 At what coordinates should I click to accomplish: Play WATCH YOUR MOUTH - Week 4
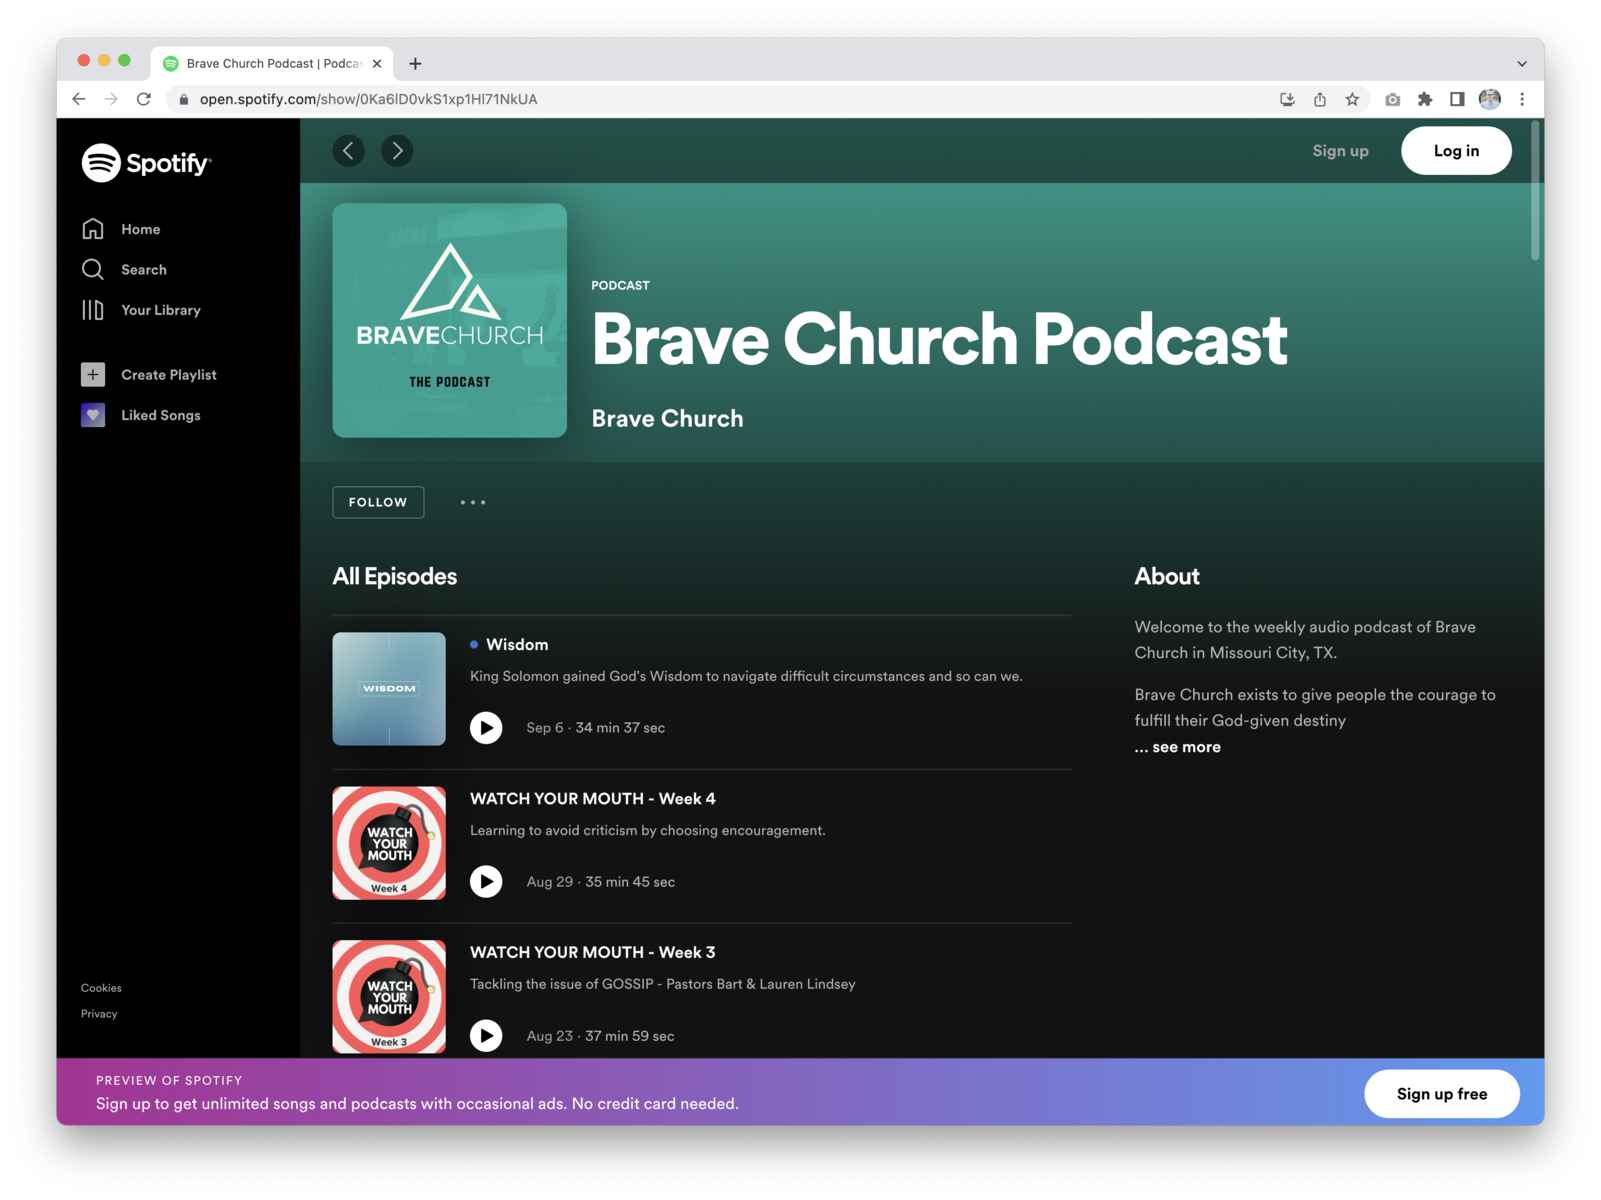pos(487,881)
